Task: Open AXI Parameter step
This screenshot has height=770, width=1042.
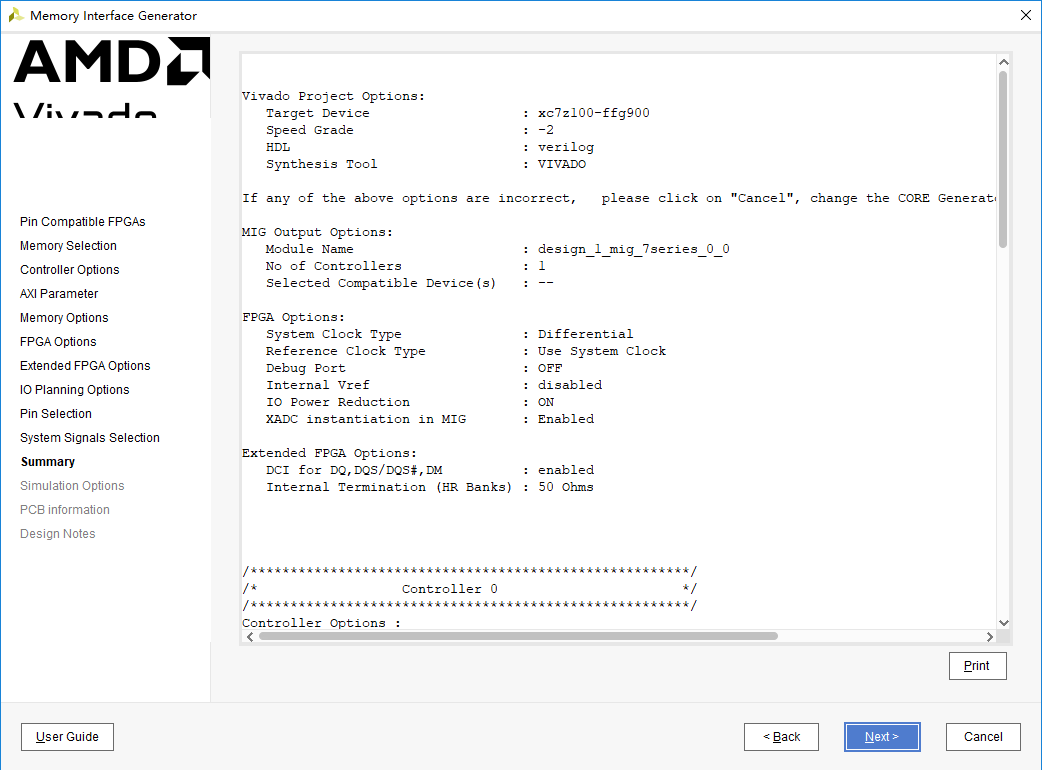Action: click(x=59, y=294)
